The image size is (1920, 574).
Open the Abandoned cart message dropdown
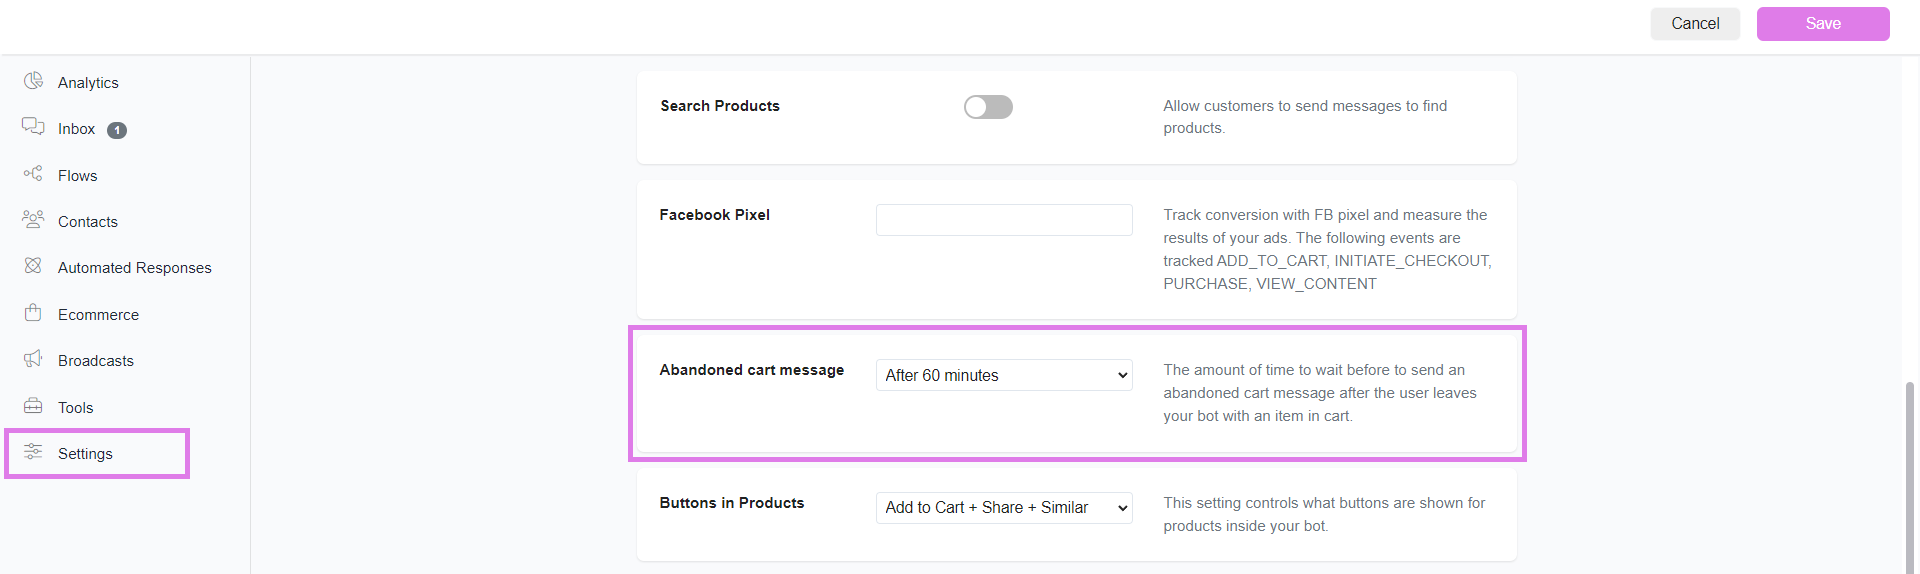(1004, 375)
